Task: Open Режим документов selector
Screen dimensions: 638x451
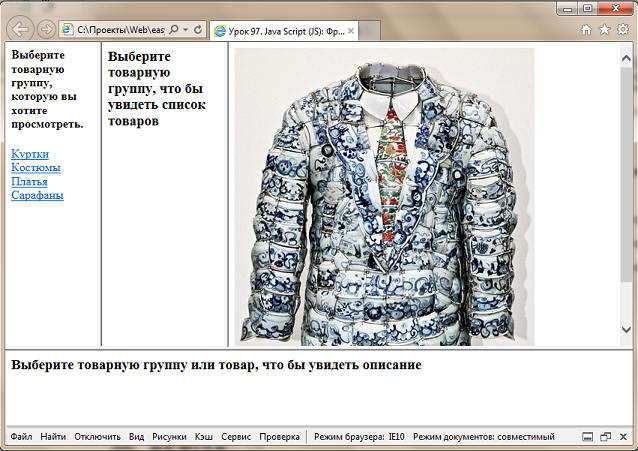Action: pos(483,437)
